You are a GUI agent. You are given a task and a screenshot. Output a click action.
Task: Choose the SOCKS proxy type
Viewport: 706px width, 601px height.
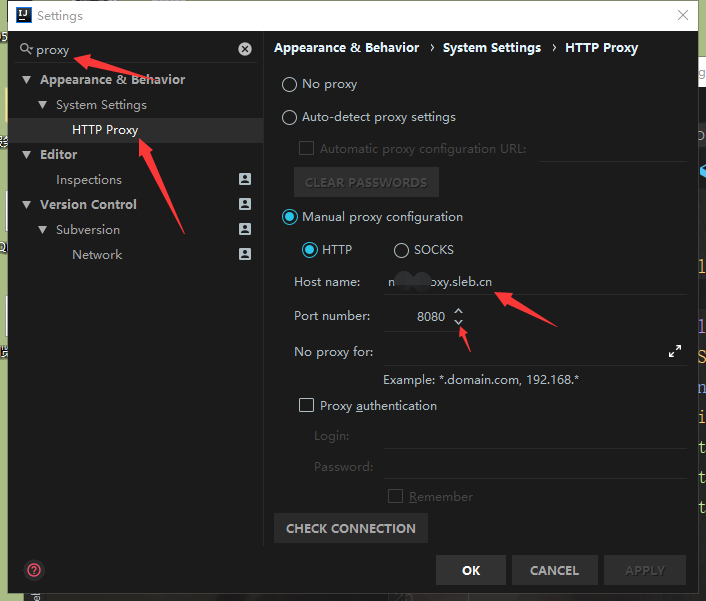pos(401,250)
